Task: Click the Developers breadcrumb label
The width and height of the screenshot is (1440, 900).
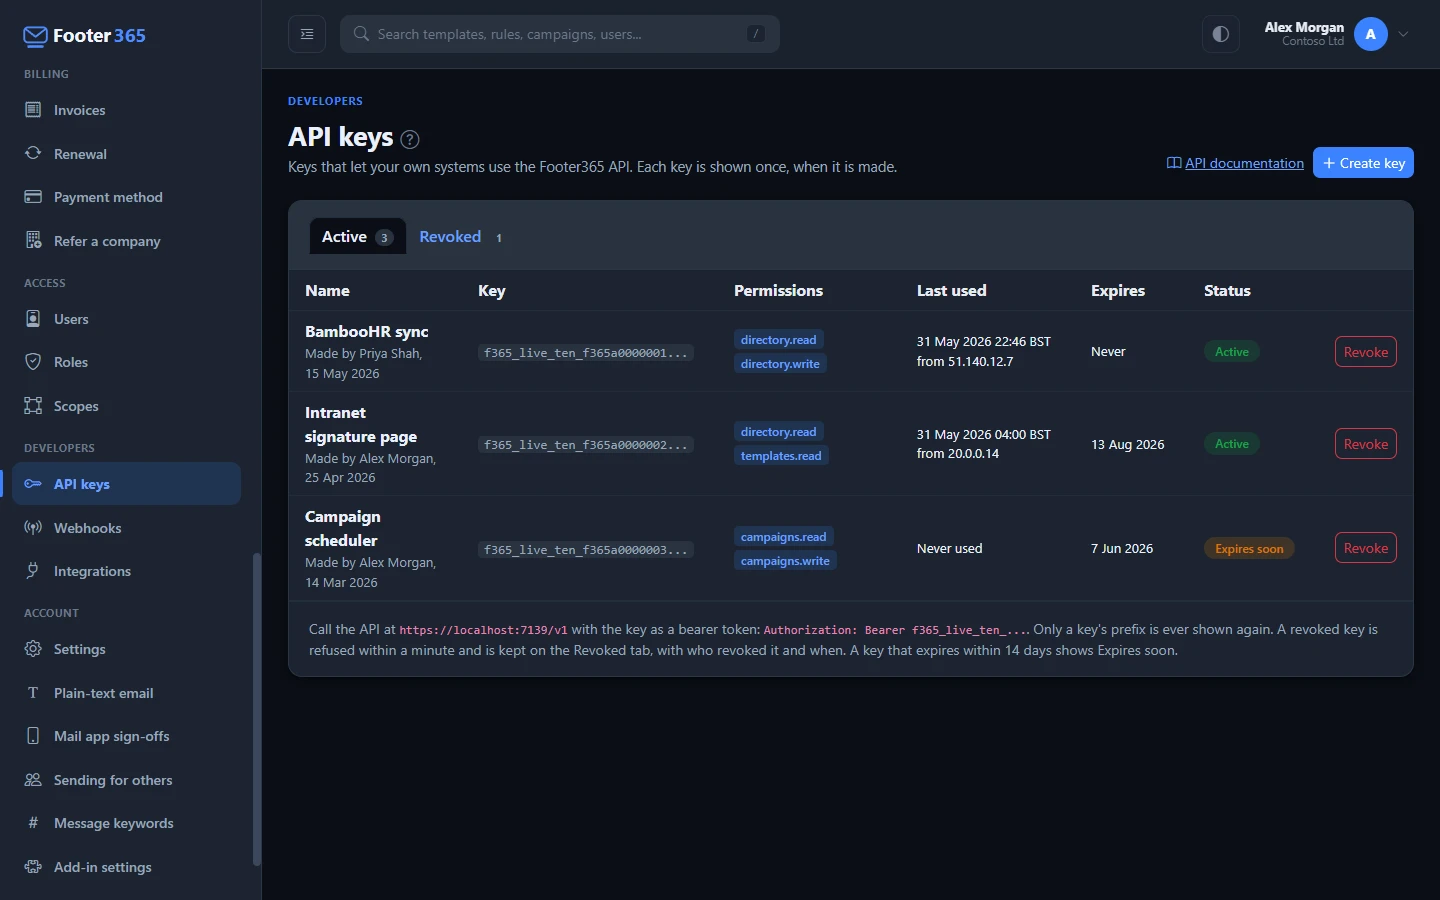Action: 325,101
